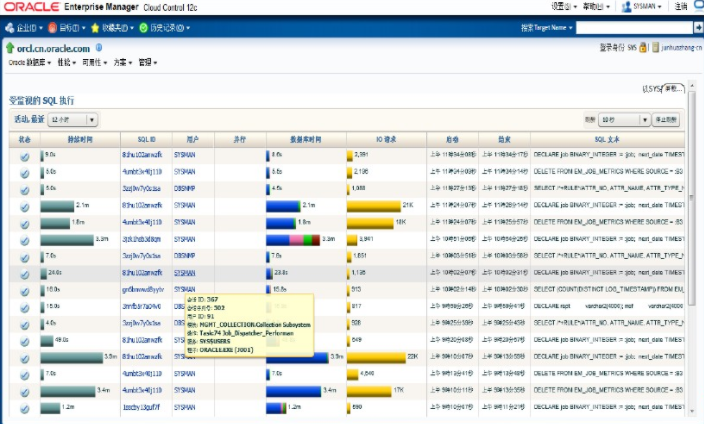The height and width of the screenshot is (424, 704).
Task: Click the SQL 文本 column header
Action: coord(607,139)
